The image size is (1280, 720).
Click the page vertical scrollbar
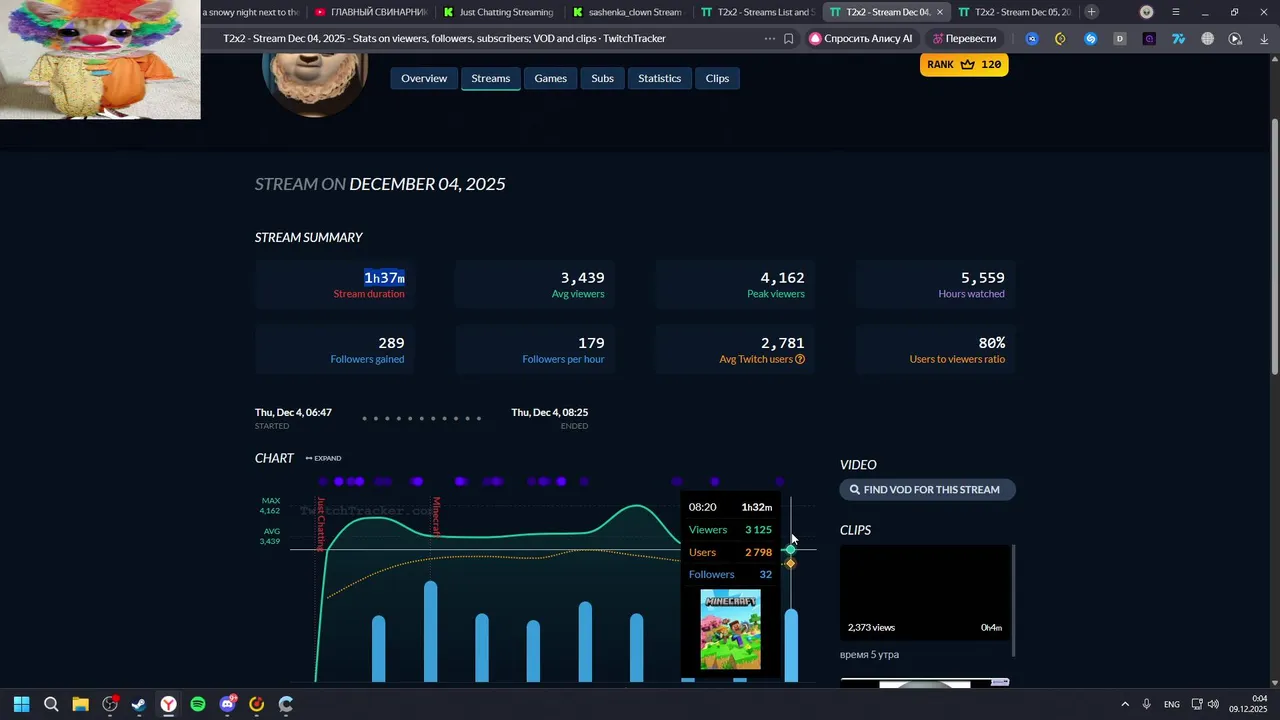pos(1275,245)
